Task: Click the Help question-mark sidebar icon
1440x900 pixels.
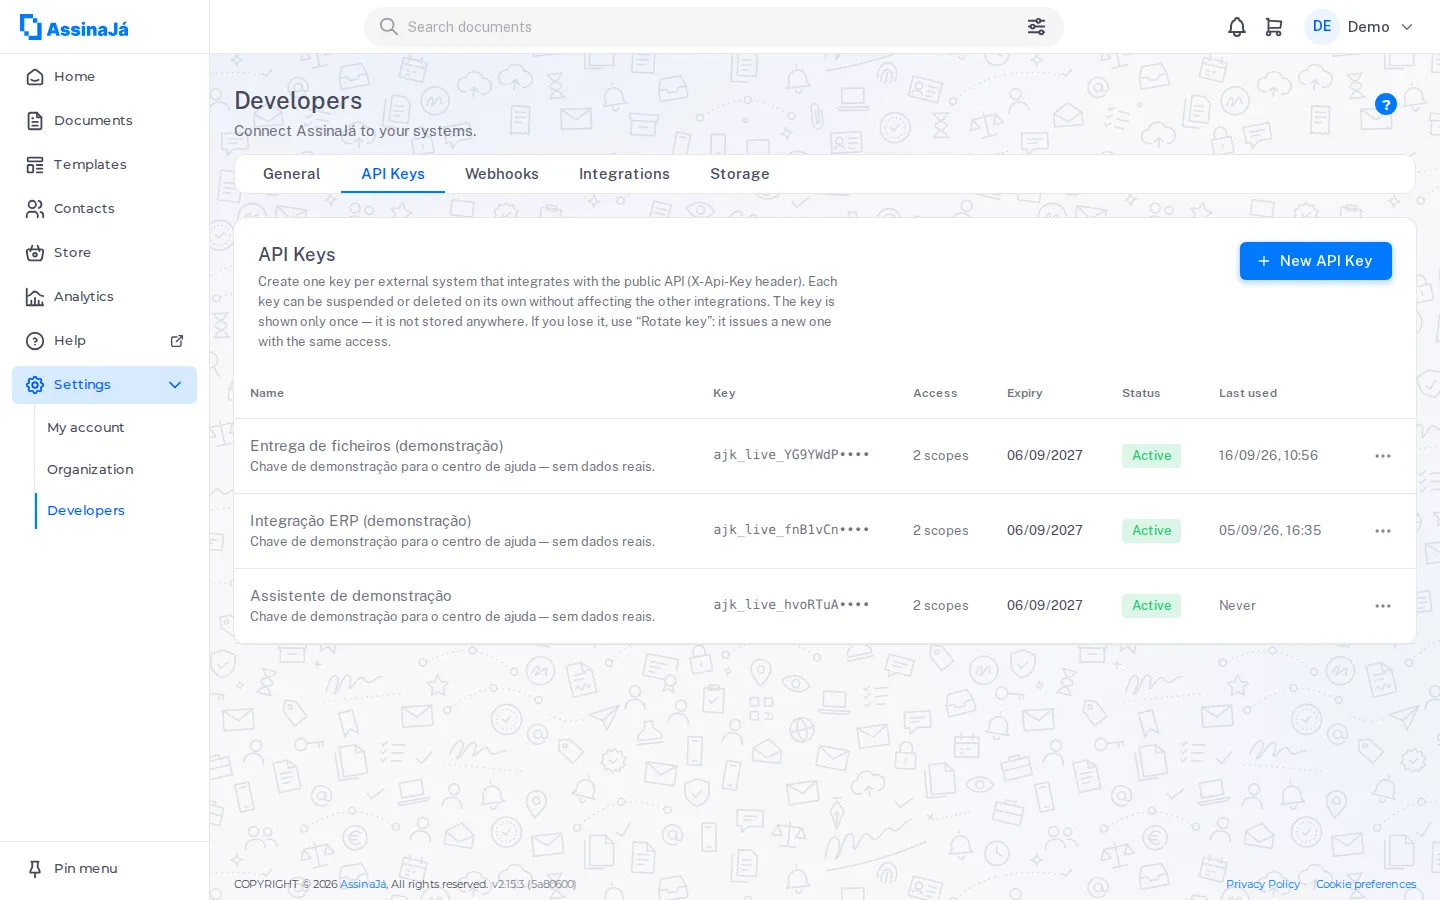Action: tap(35, 341)
